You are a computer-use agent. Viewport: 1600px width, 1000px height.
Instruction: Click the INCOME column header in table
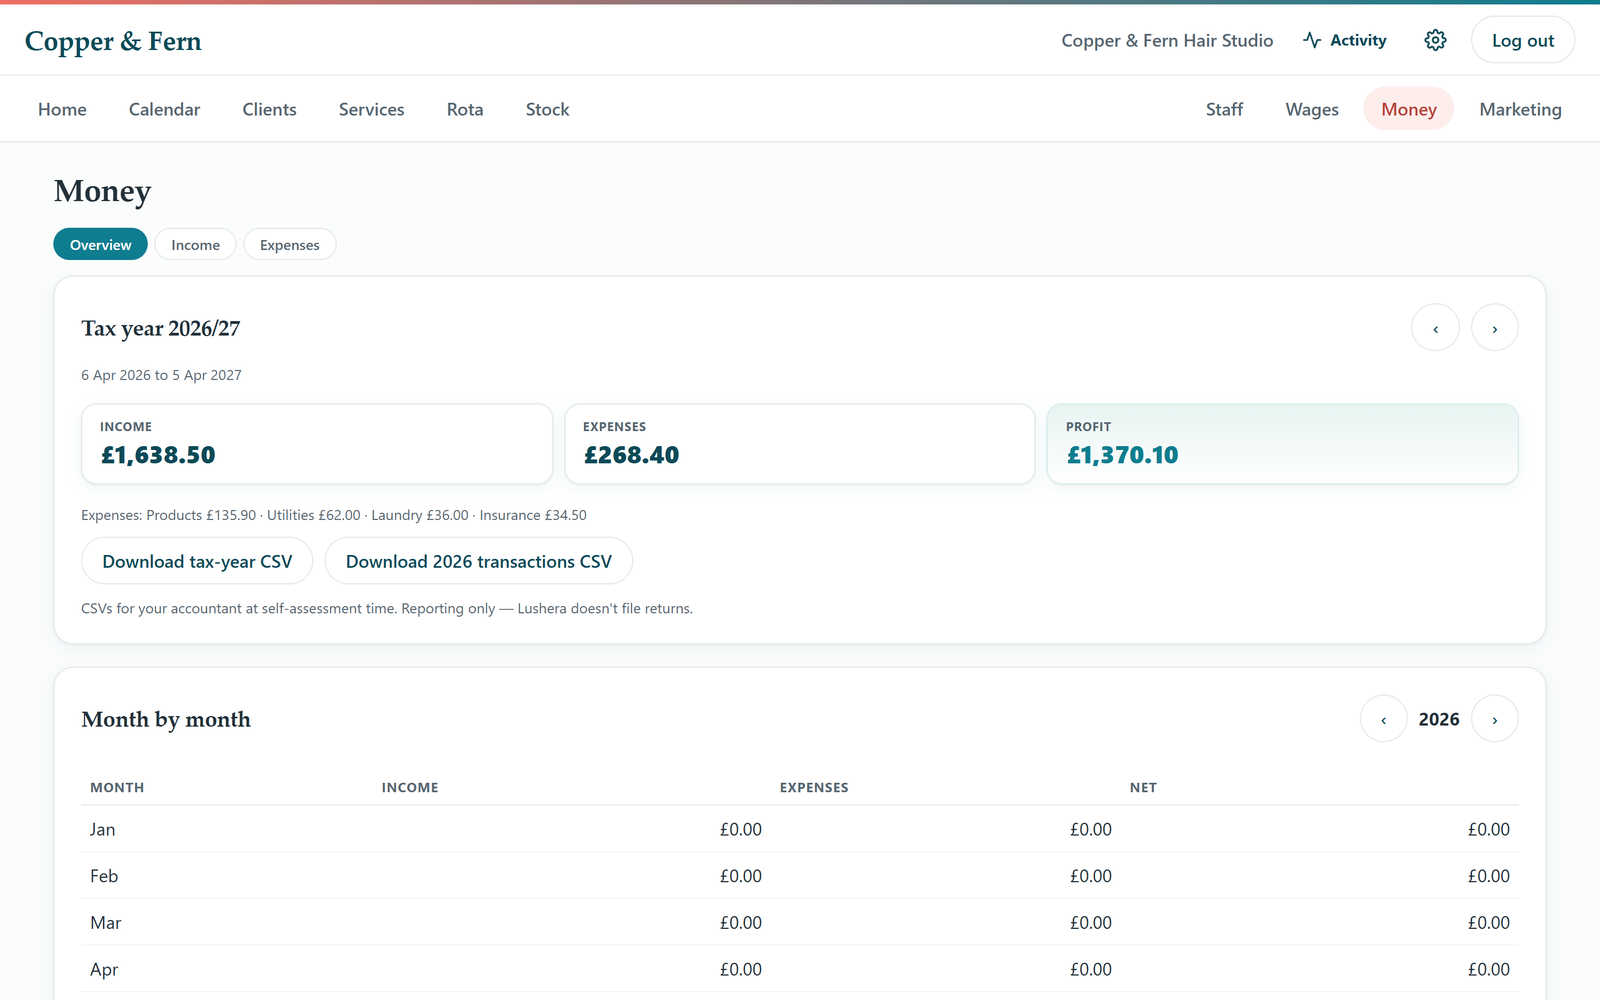coord(410,787)
